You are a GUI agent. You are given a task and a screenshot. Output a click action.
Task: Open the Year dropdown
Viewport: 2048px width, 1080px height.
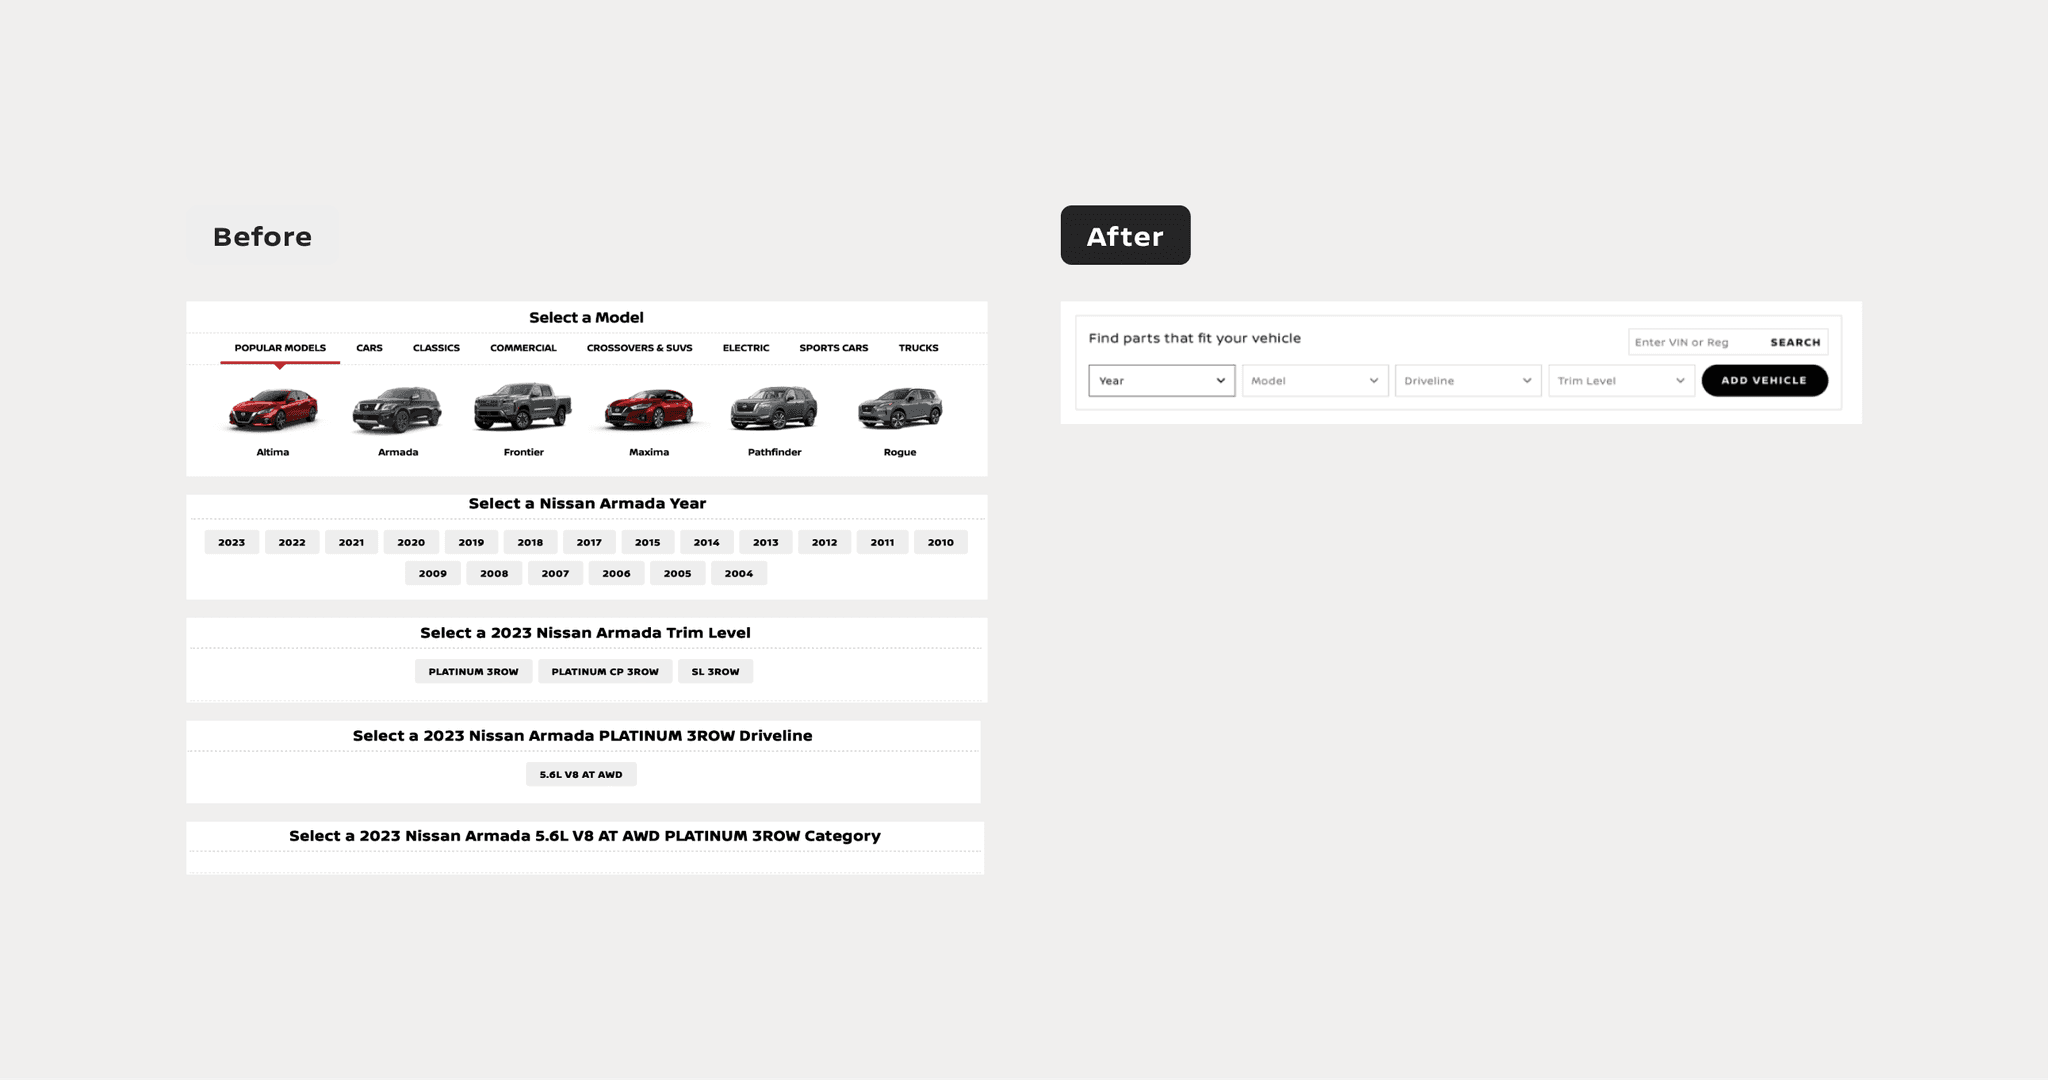(x=1161, y=381)
